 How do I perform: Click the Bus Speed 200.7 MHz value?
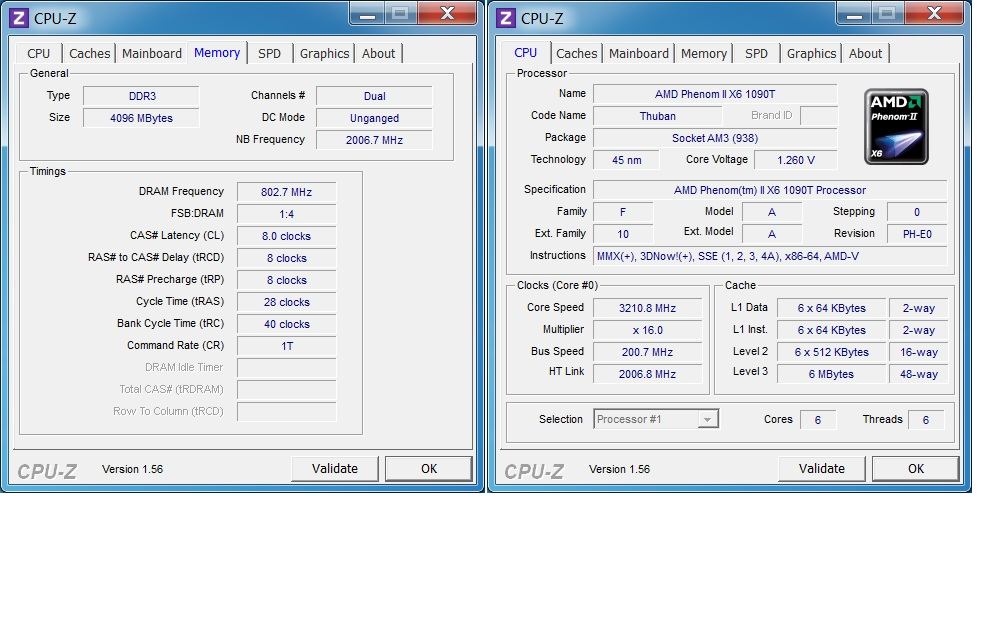coord(647,352)
